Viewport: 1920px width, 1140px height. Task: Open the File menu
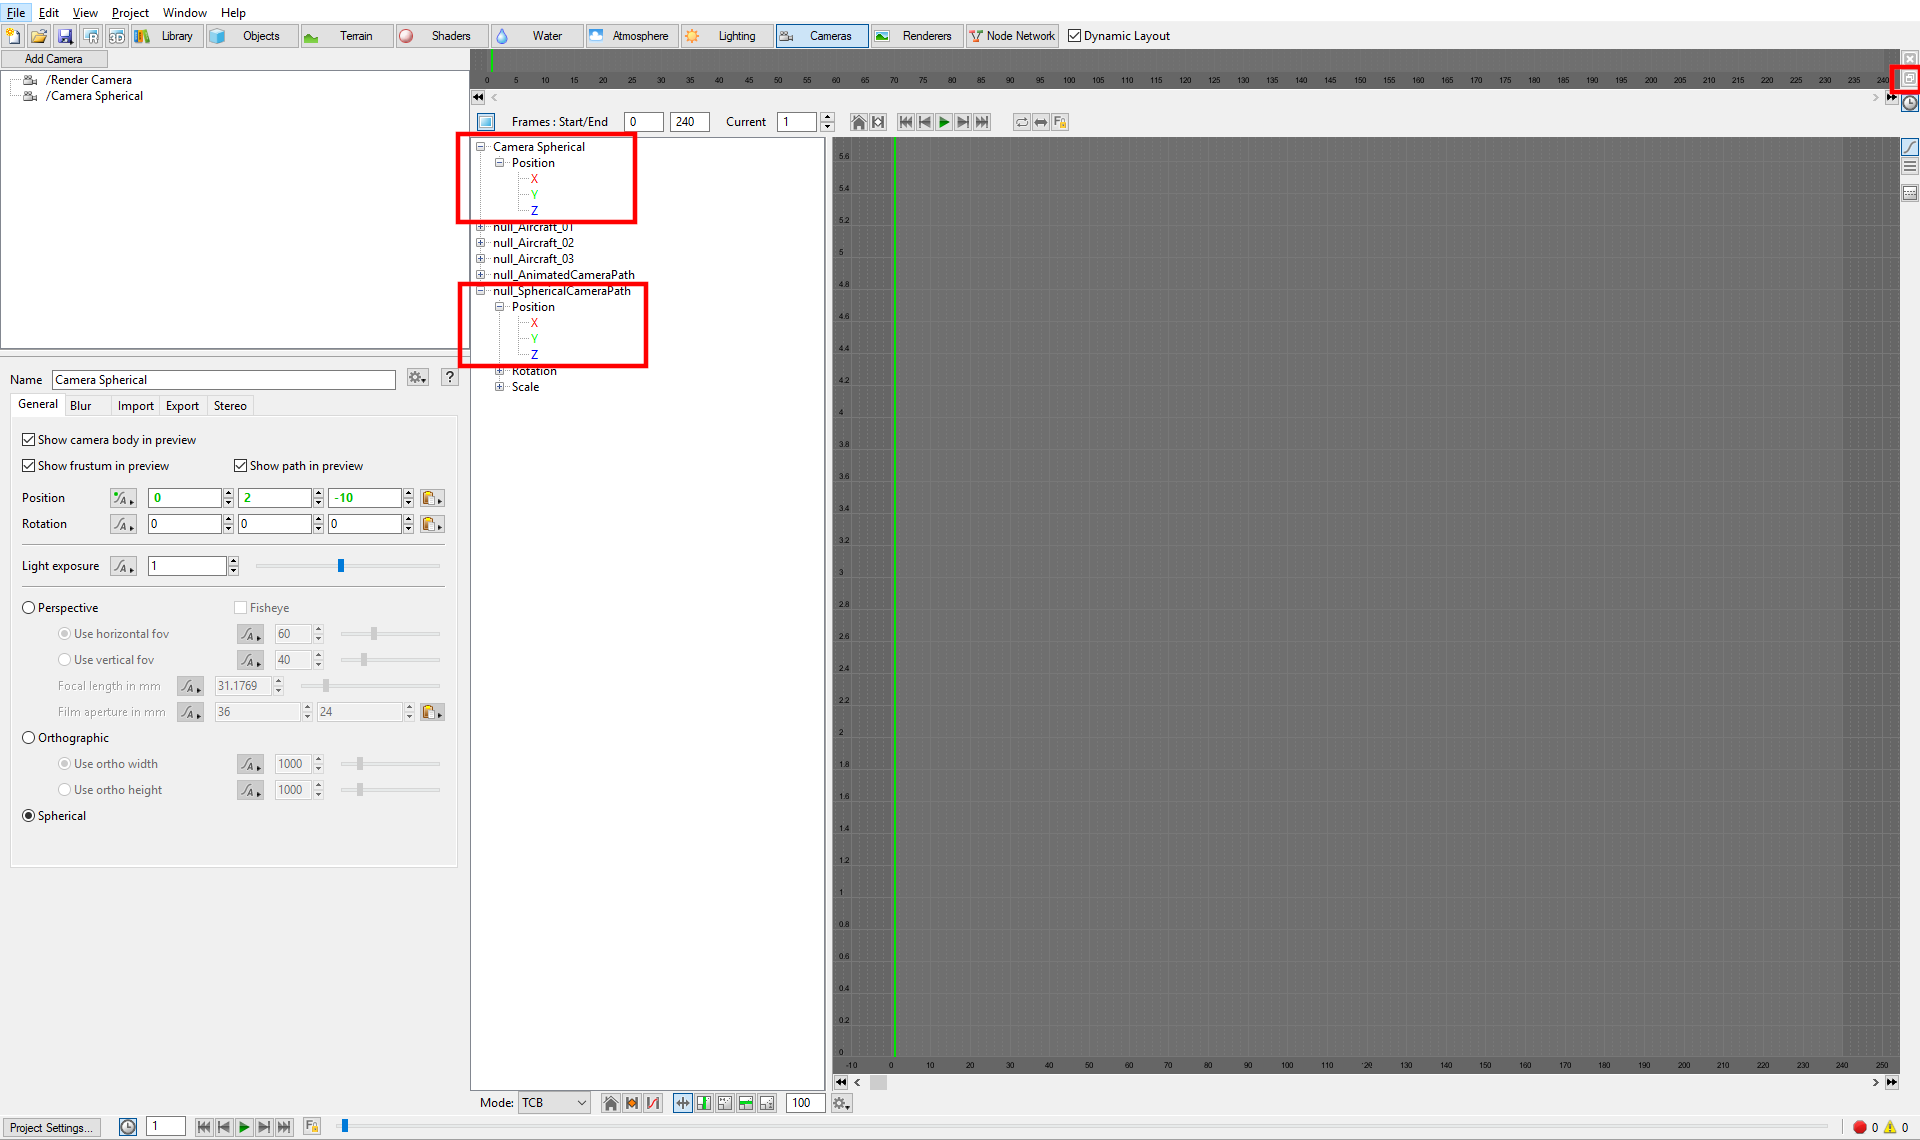(x=15, y=13)
